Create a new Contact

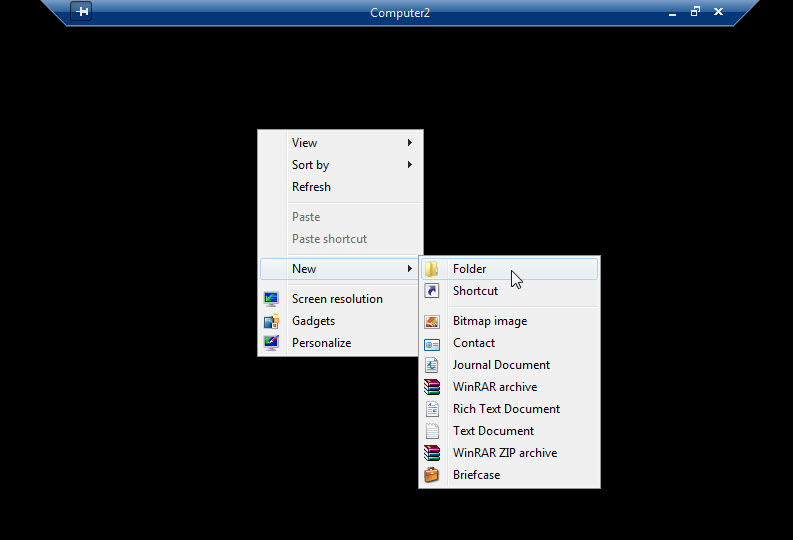[x=509, y=343]
